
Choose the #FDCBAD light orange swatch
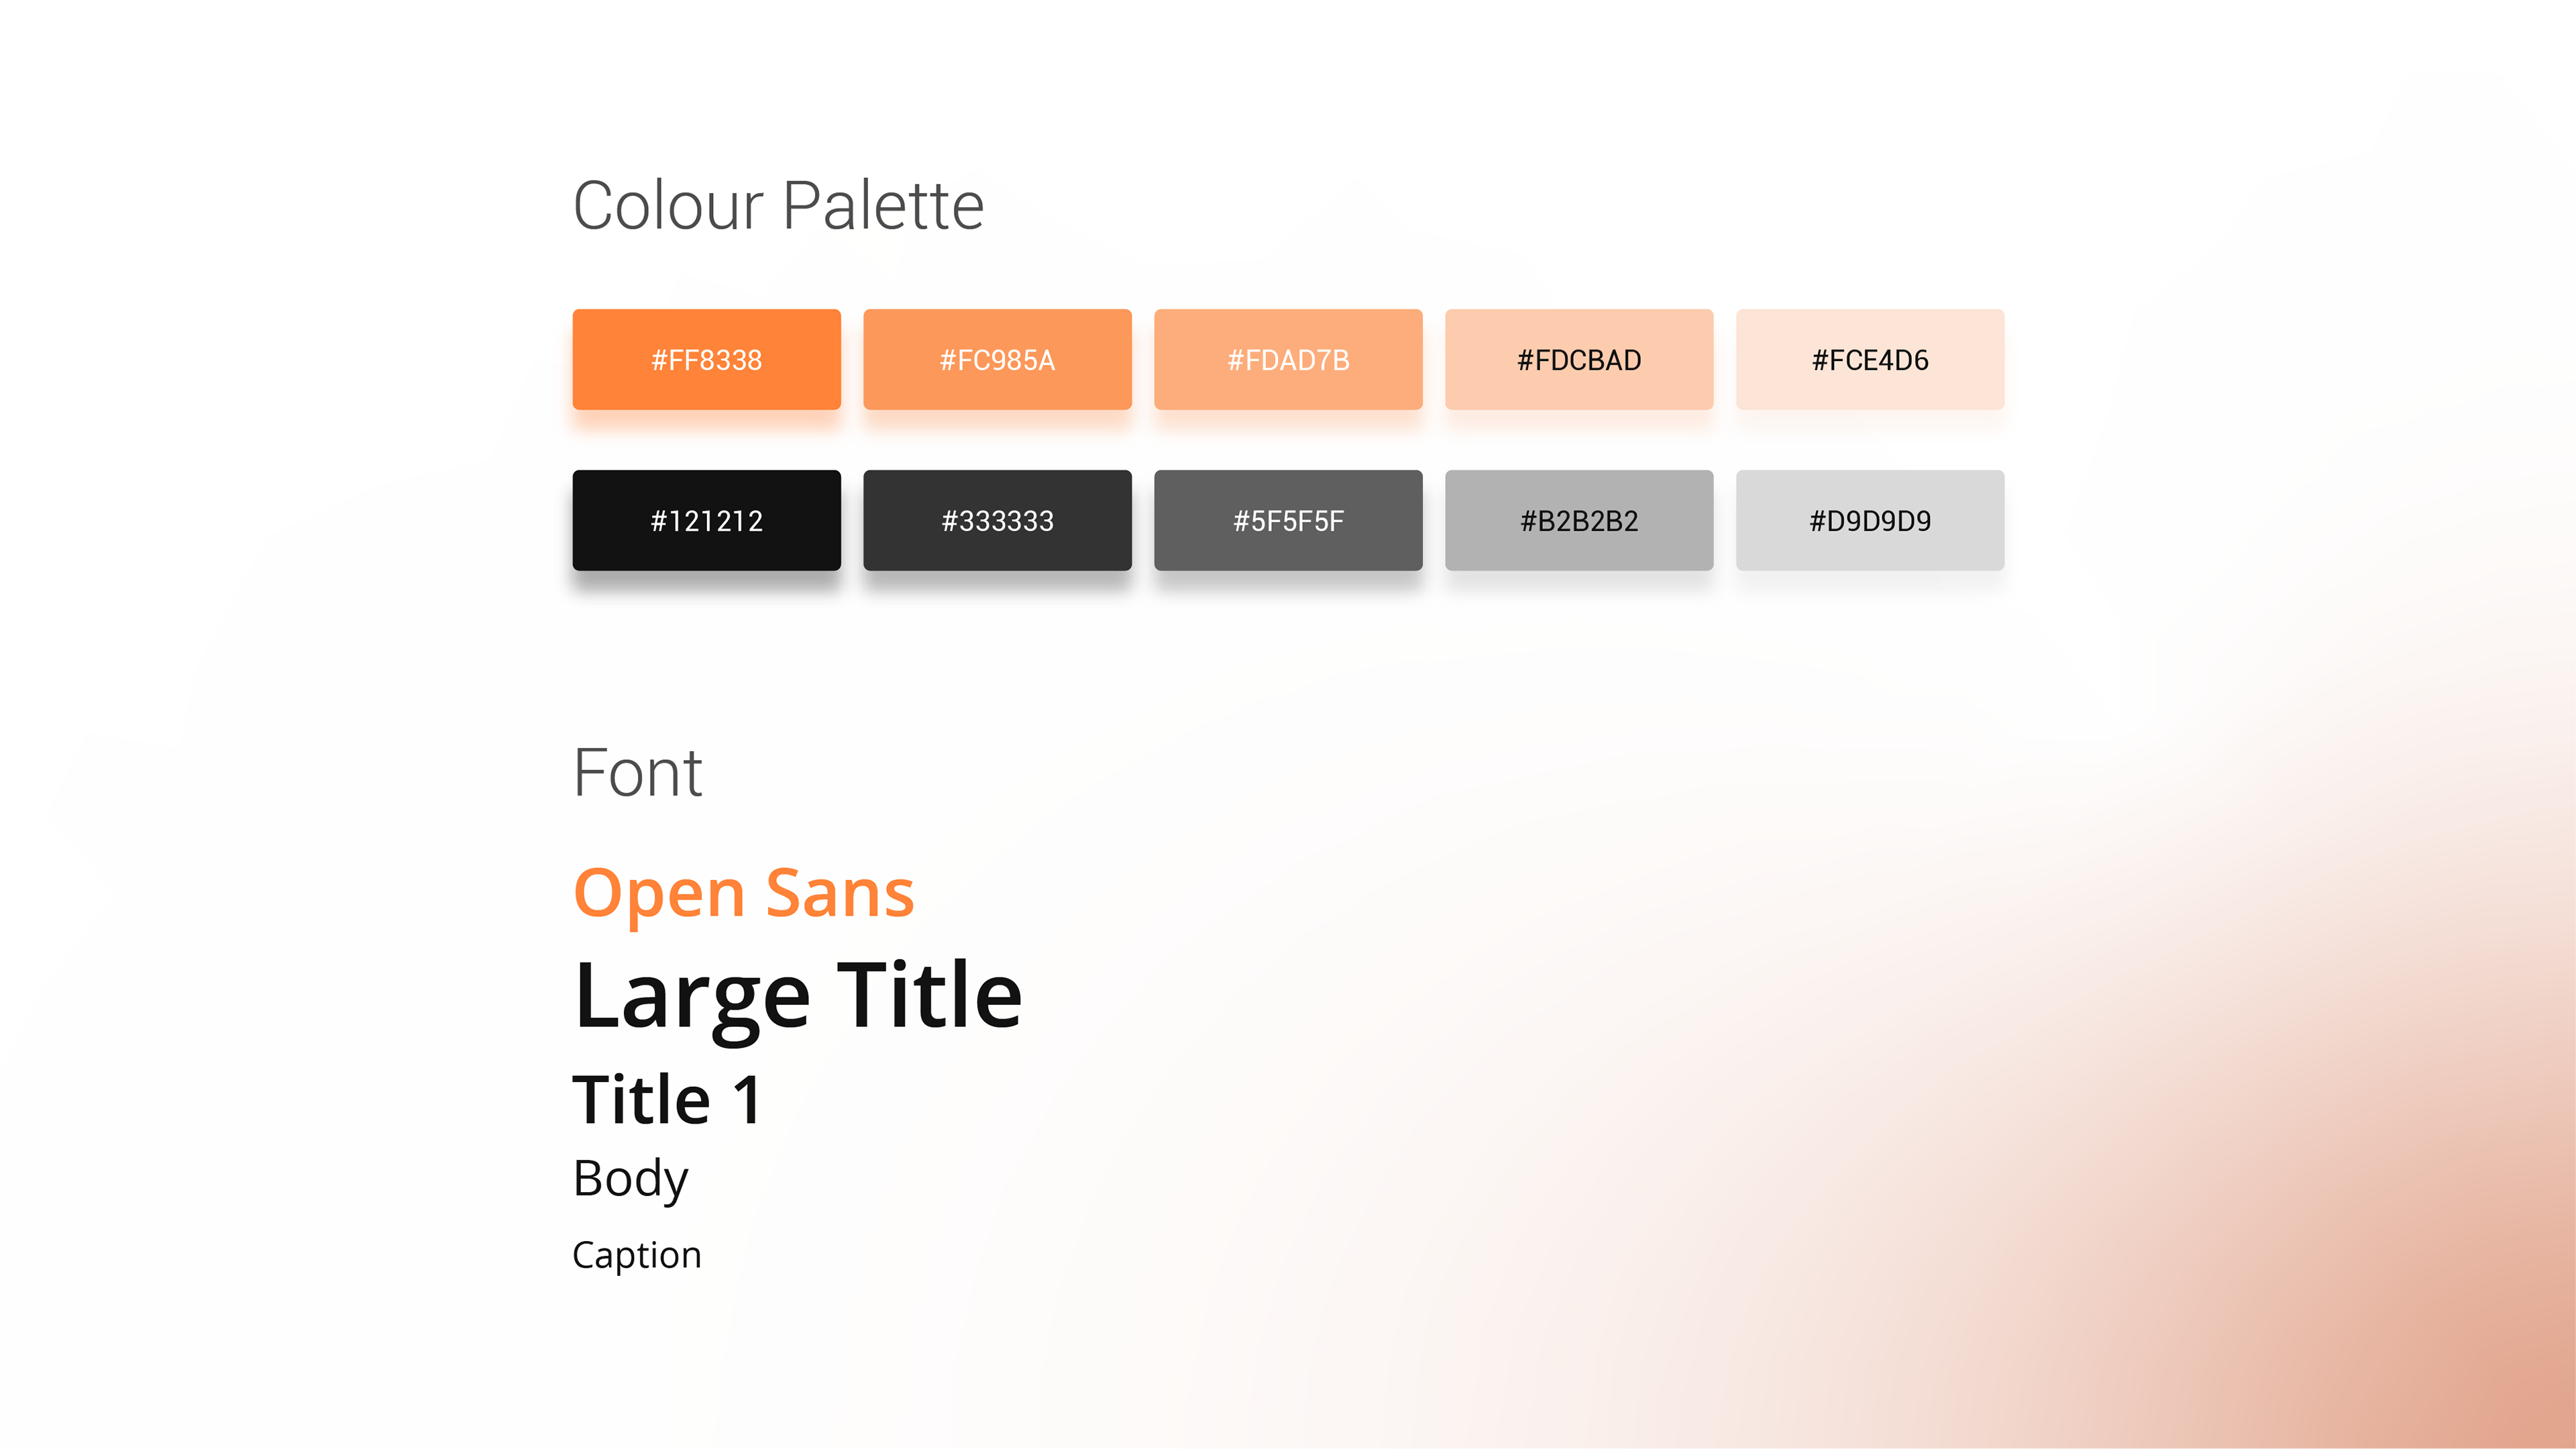tap(1579, 359)
